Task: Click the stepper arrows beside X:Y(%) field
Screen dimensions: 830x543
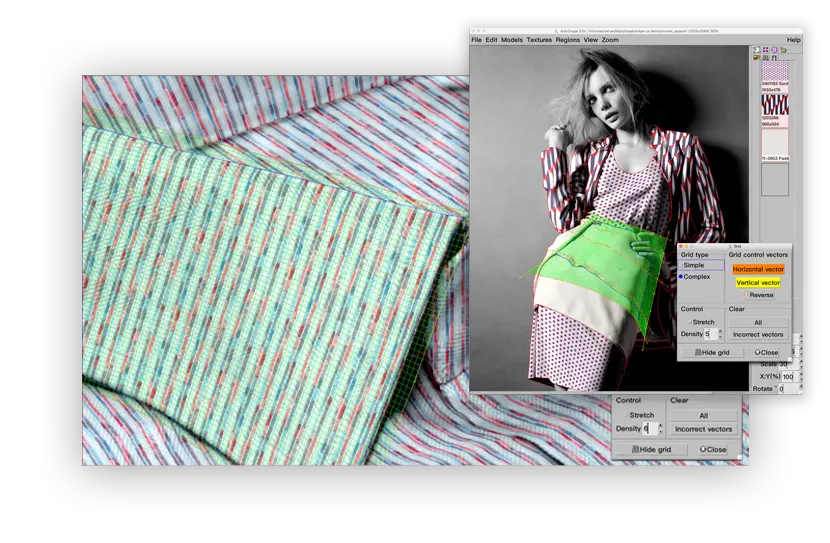Action: [801, 377]
